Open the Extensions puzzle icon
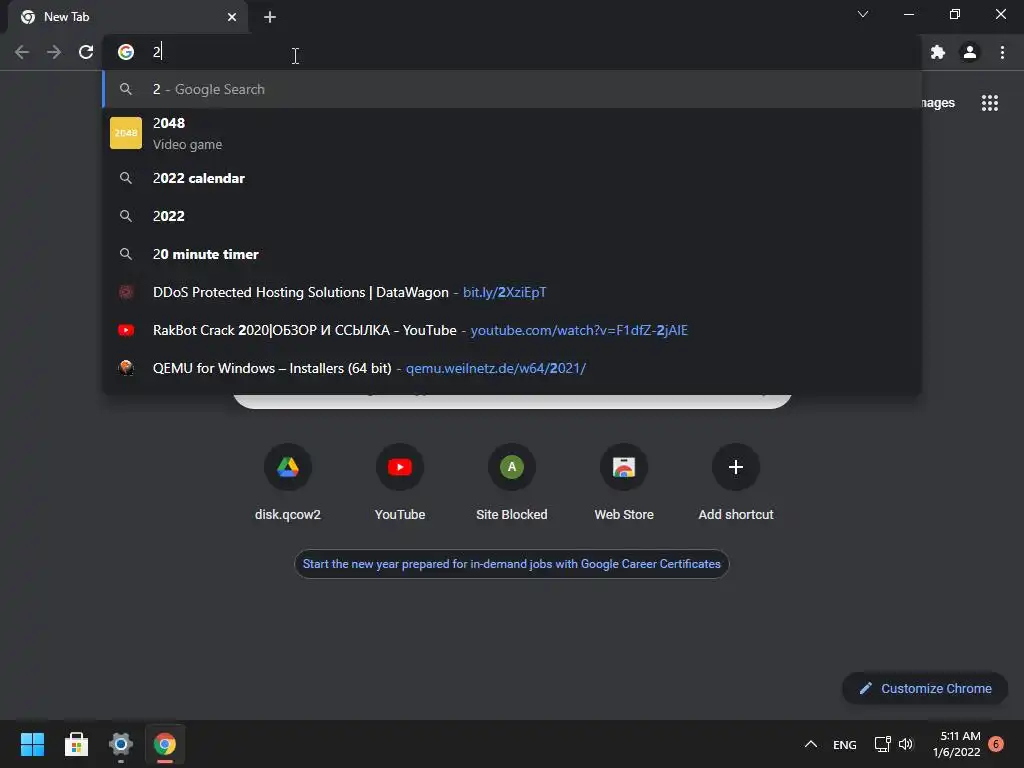Screen dimensions: 1024x768 [x=938, y=52]
